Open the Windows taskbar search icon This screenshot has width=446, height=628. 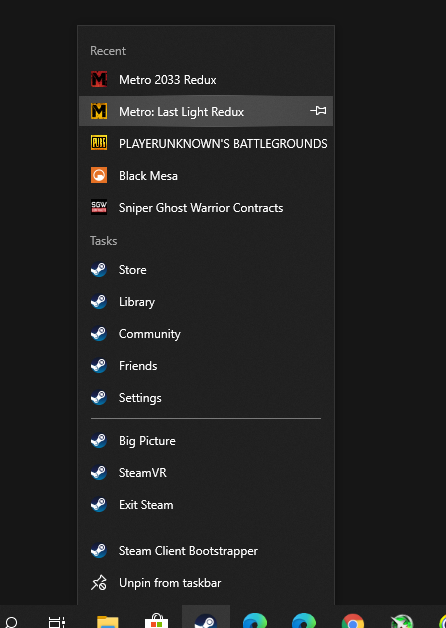11,622
